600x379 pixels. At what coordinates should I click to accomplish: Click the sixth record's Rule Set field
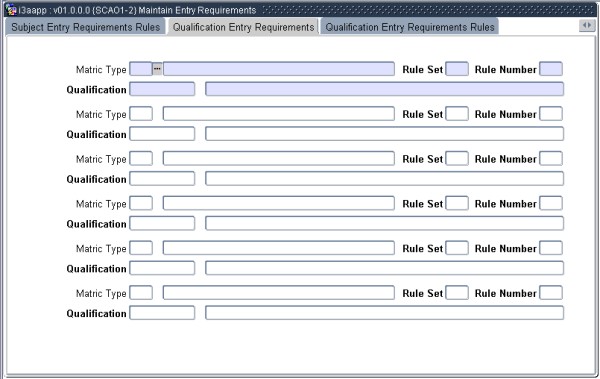[457, 293]
